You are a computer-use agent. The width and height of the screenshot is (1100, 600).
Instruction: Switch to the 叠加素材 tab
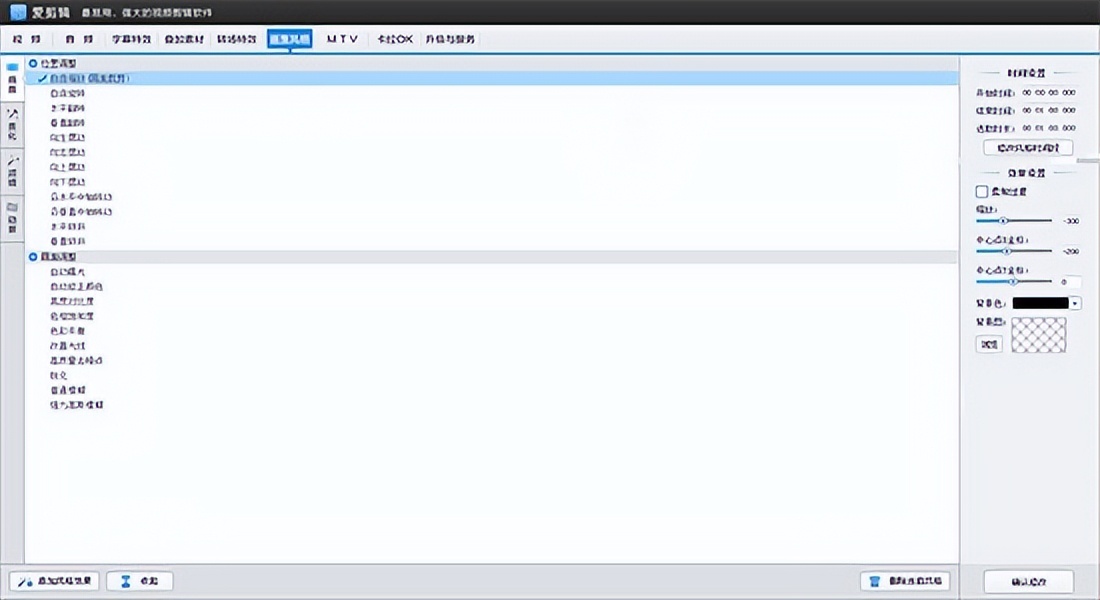click(184, 39)
